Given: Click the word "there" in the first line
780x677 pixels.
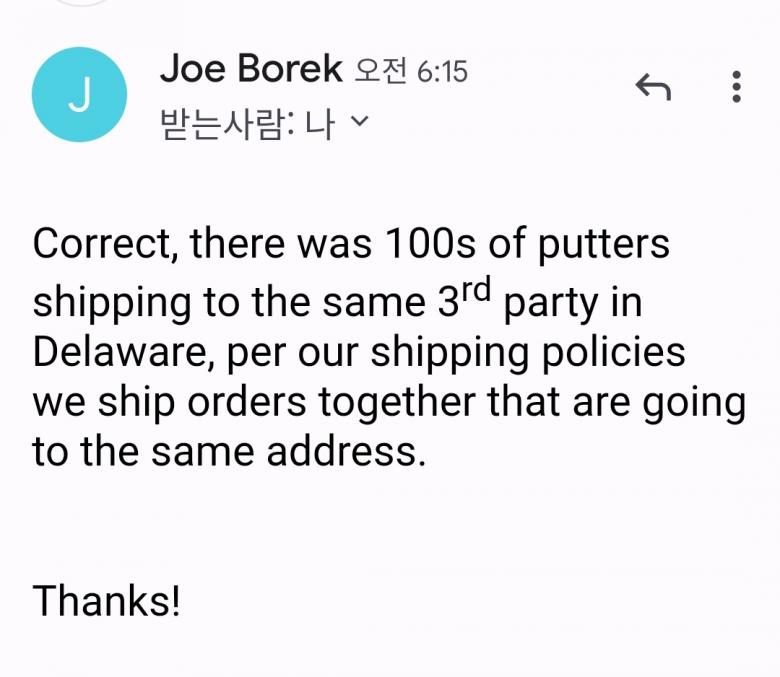Looking at the screenshot, I should 236,245.
